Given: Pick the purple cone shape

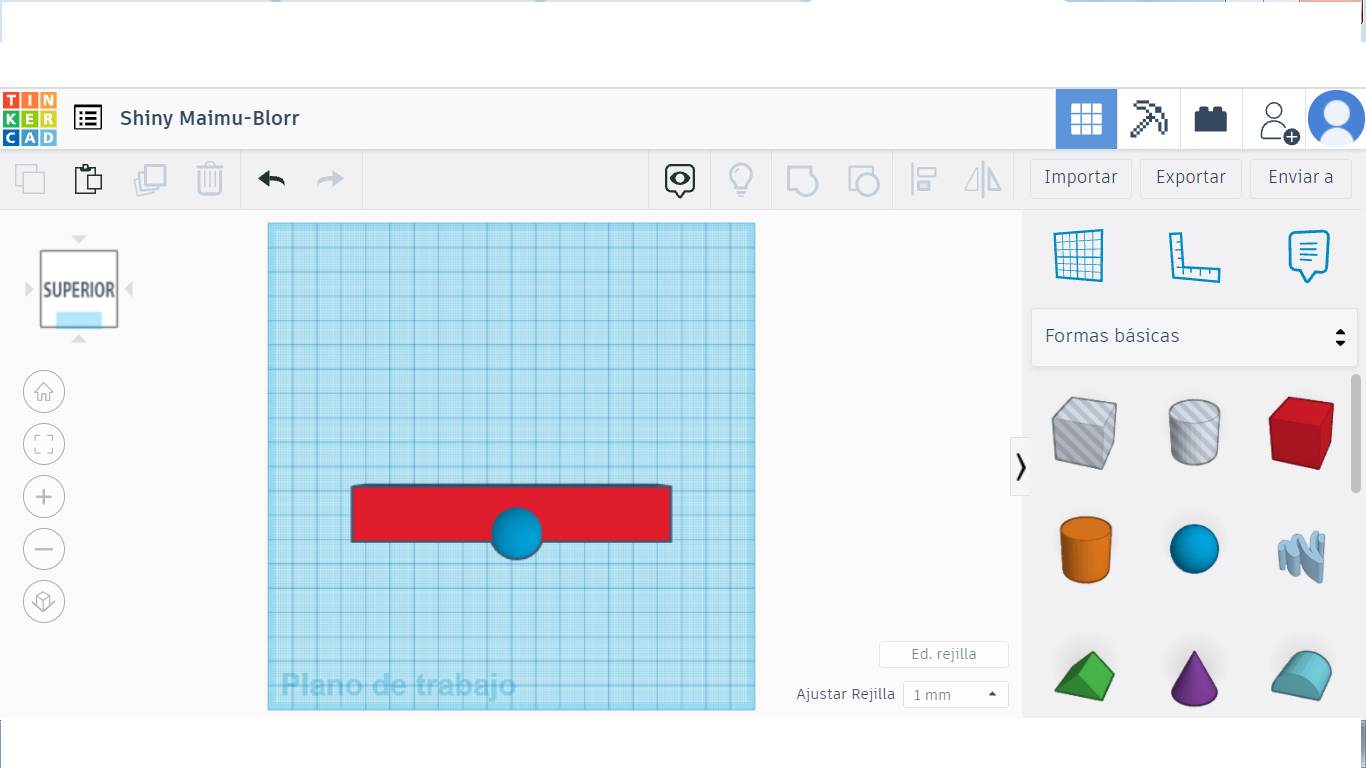Looking at the screenshot, I should 1195,678.
